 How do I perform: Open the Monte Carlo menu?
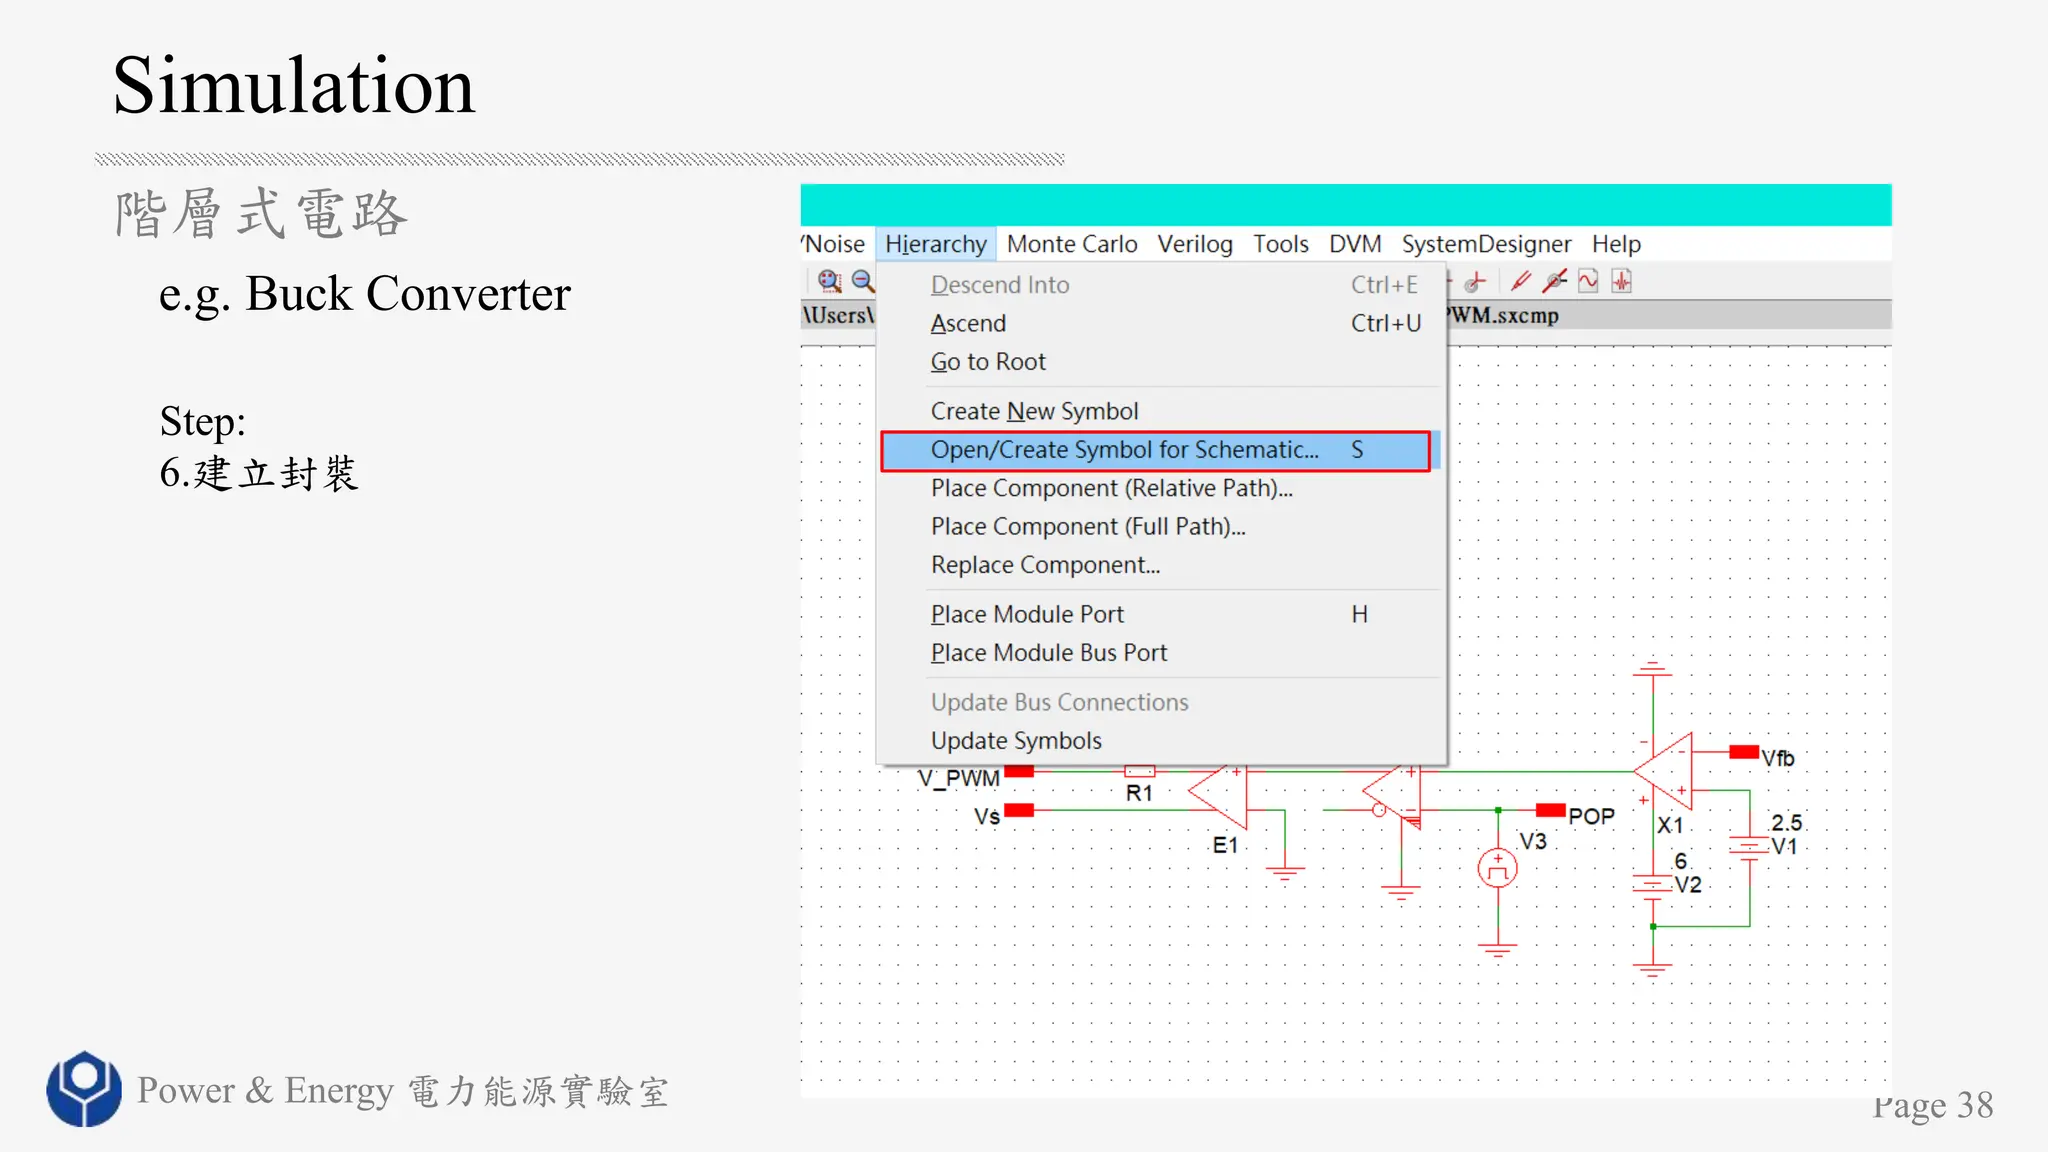(x=1071, y=244)
